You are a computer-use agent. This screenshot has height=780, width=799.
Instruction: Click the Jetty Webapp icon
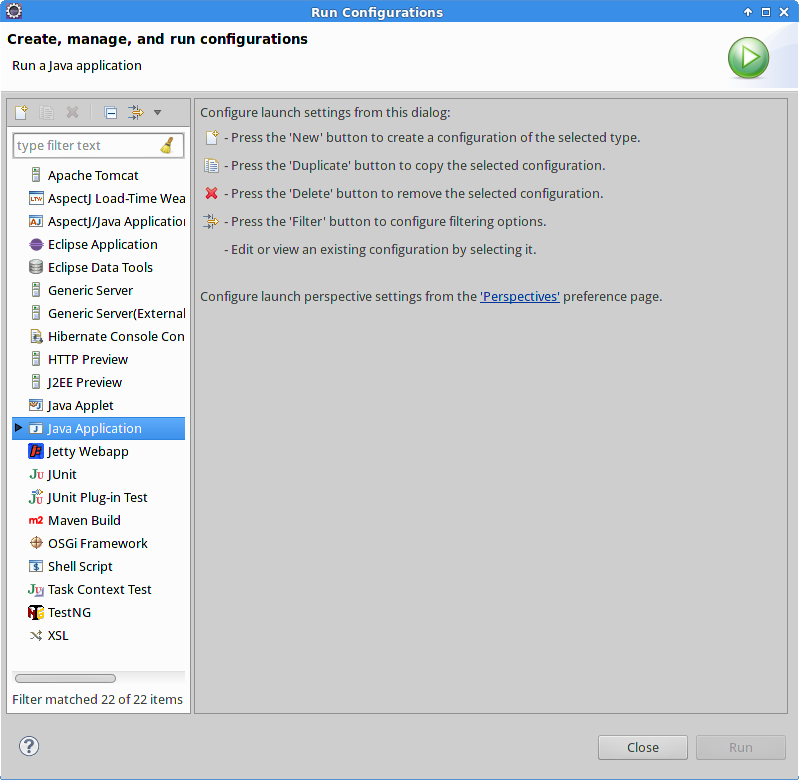coord(36,451)
